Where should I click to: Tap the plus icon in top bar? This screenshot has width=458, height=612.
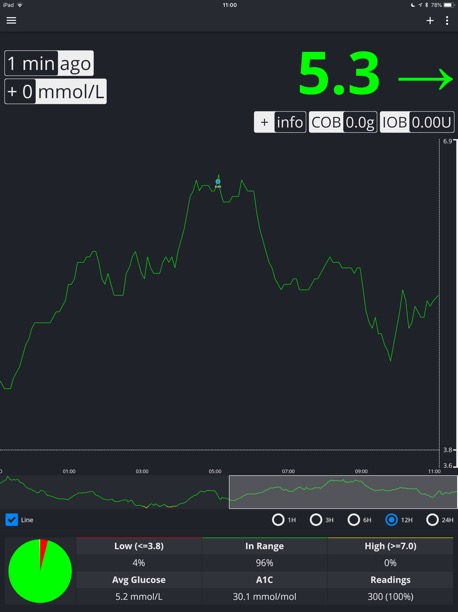(x=430, y=21)
